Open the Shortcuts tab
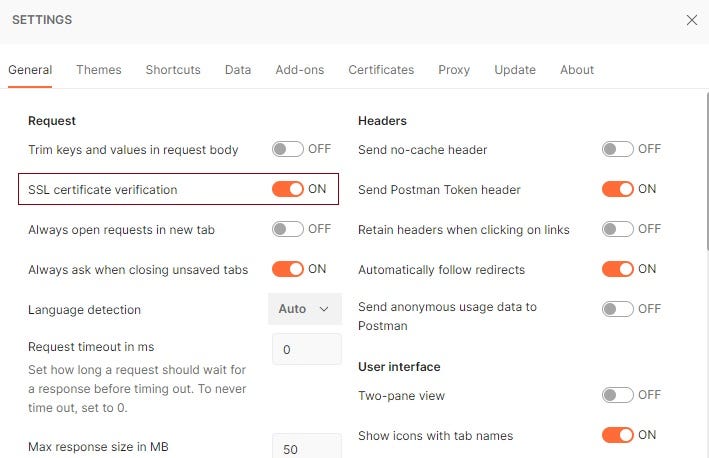The image size is (709, 458). tap(173, 70)
